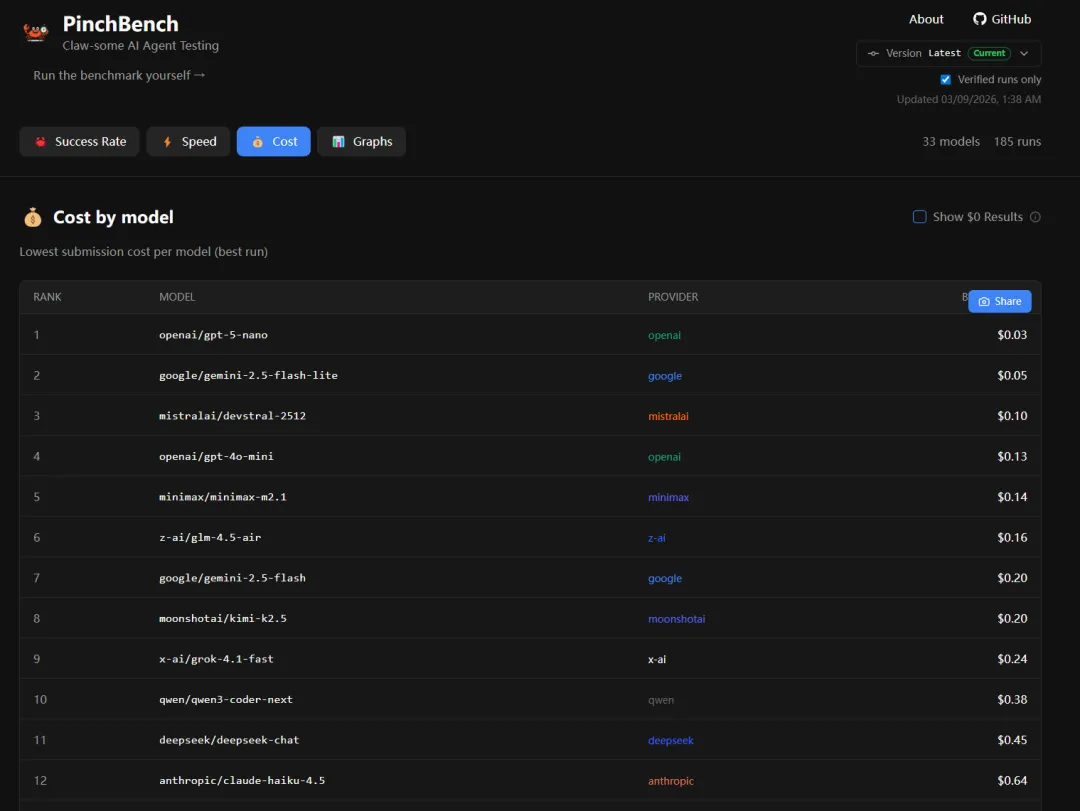Select the anthropic/claude-haiku-4.5 model name

tap(242, 781)
